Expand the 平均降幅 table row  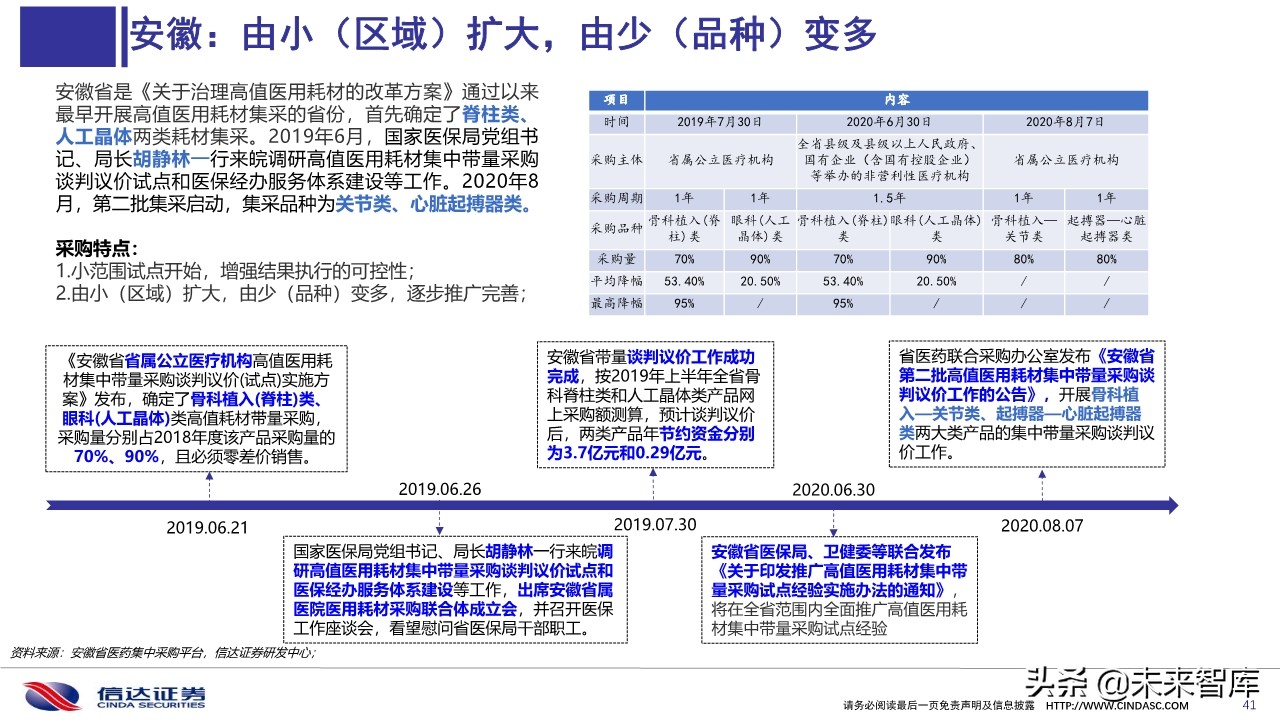pyautogui.click(x=617, y=282)
